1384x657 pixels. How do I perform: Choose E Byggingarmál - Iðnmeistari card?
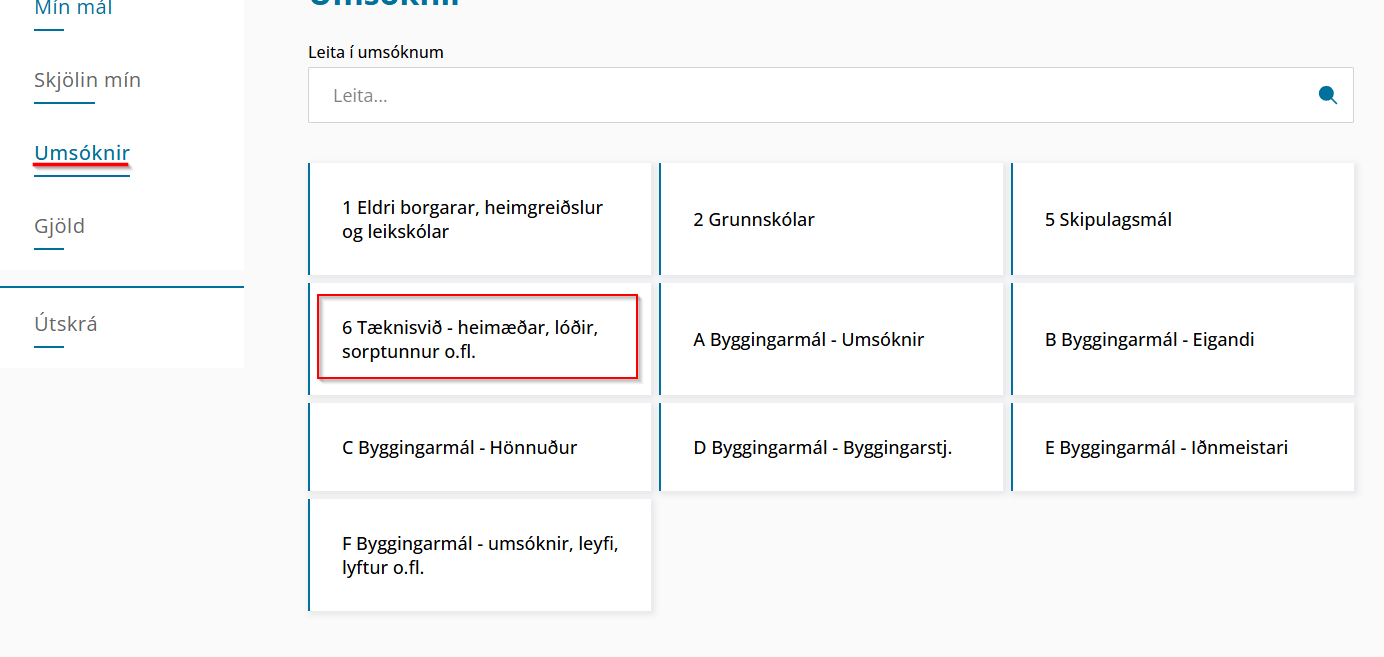pos(1182,447)
